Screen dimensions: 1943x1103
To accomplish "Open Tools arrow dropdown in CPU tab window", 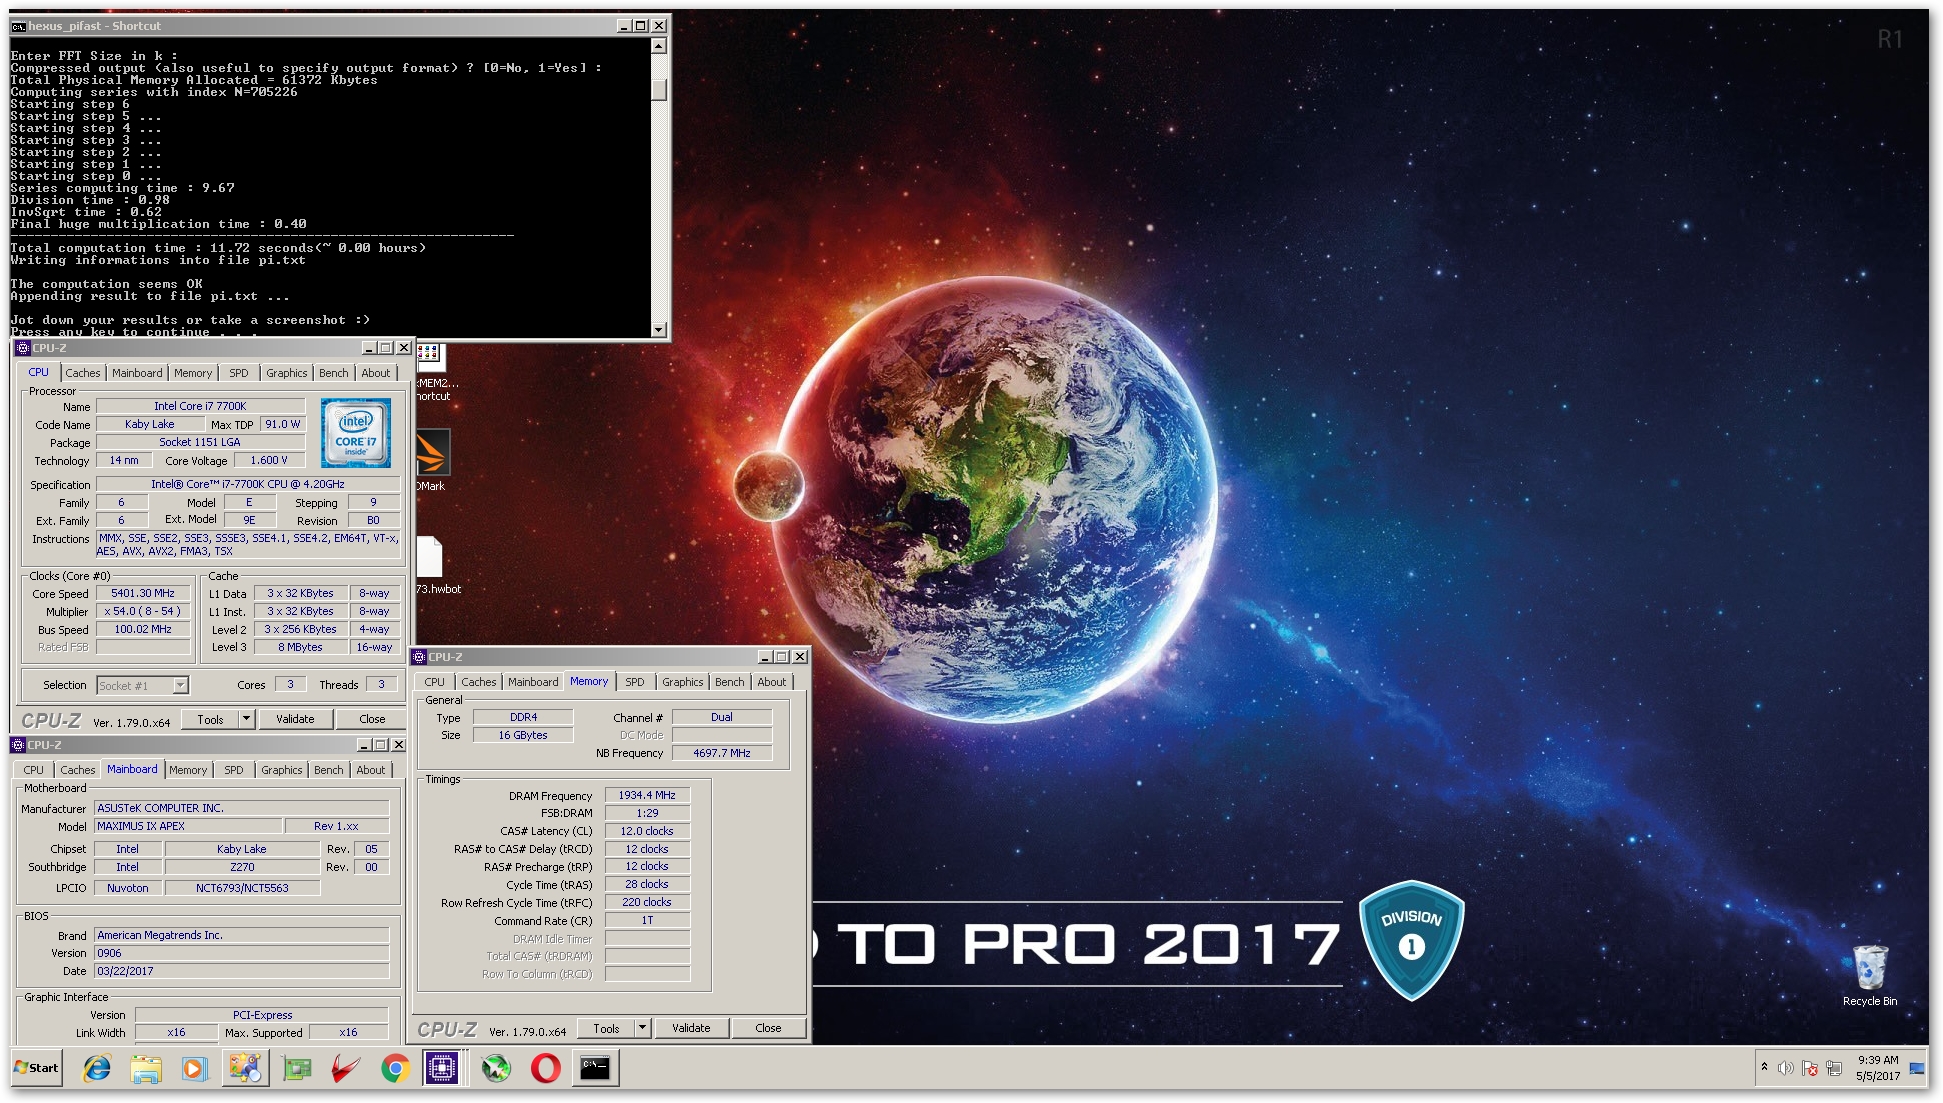I will point(247,719).
